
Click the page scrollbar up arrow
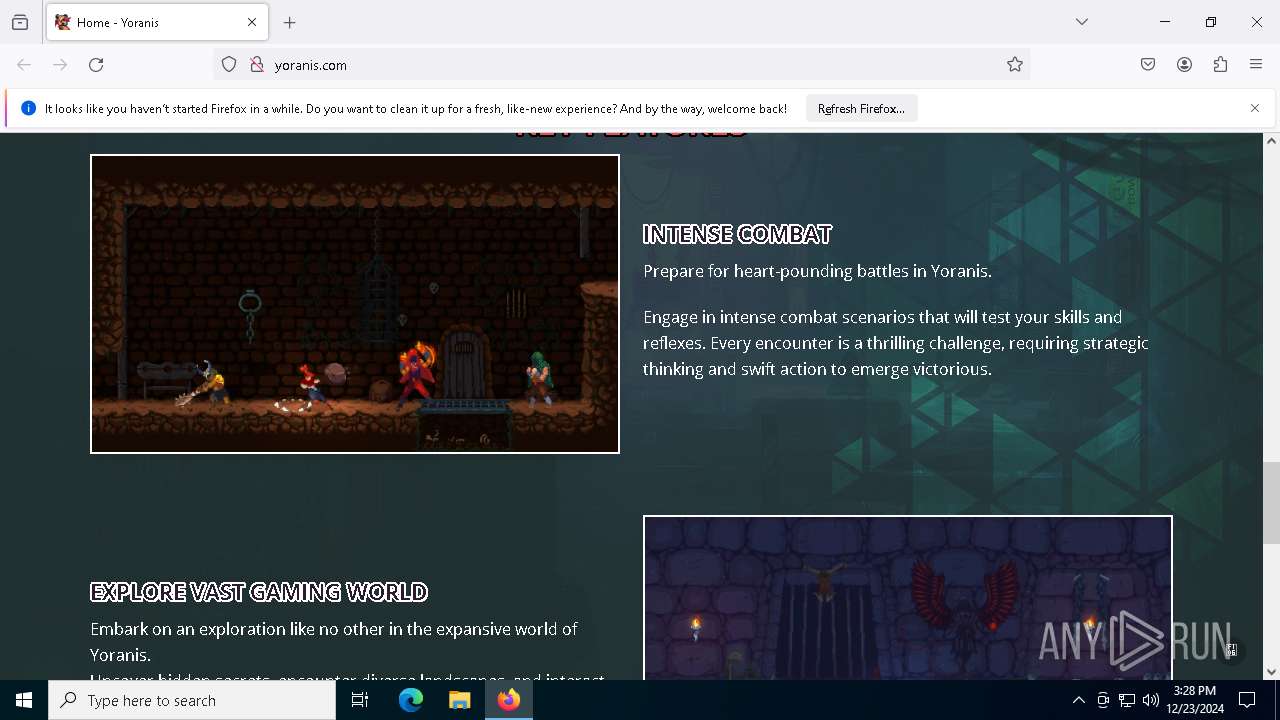1271,141
